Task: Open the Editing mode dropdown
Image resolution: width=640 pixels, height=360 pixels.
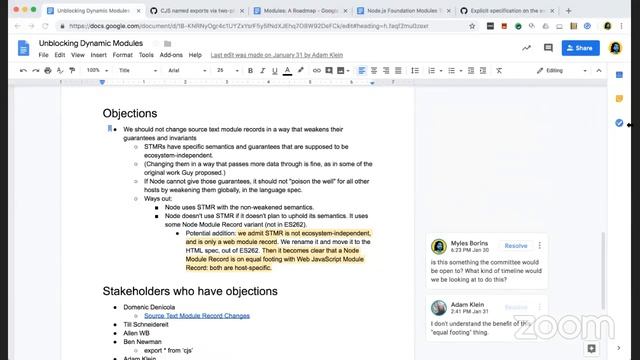Action: pos(562,71)
